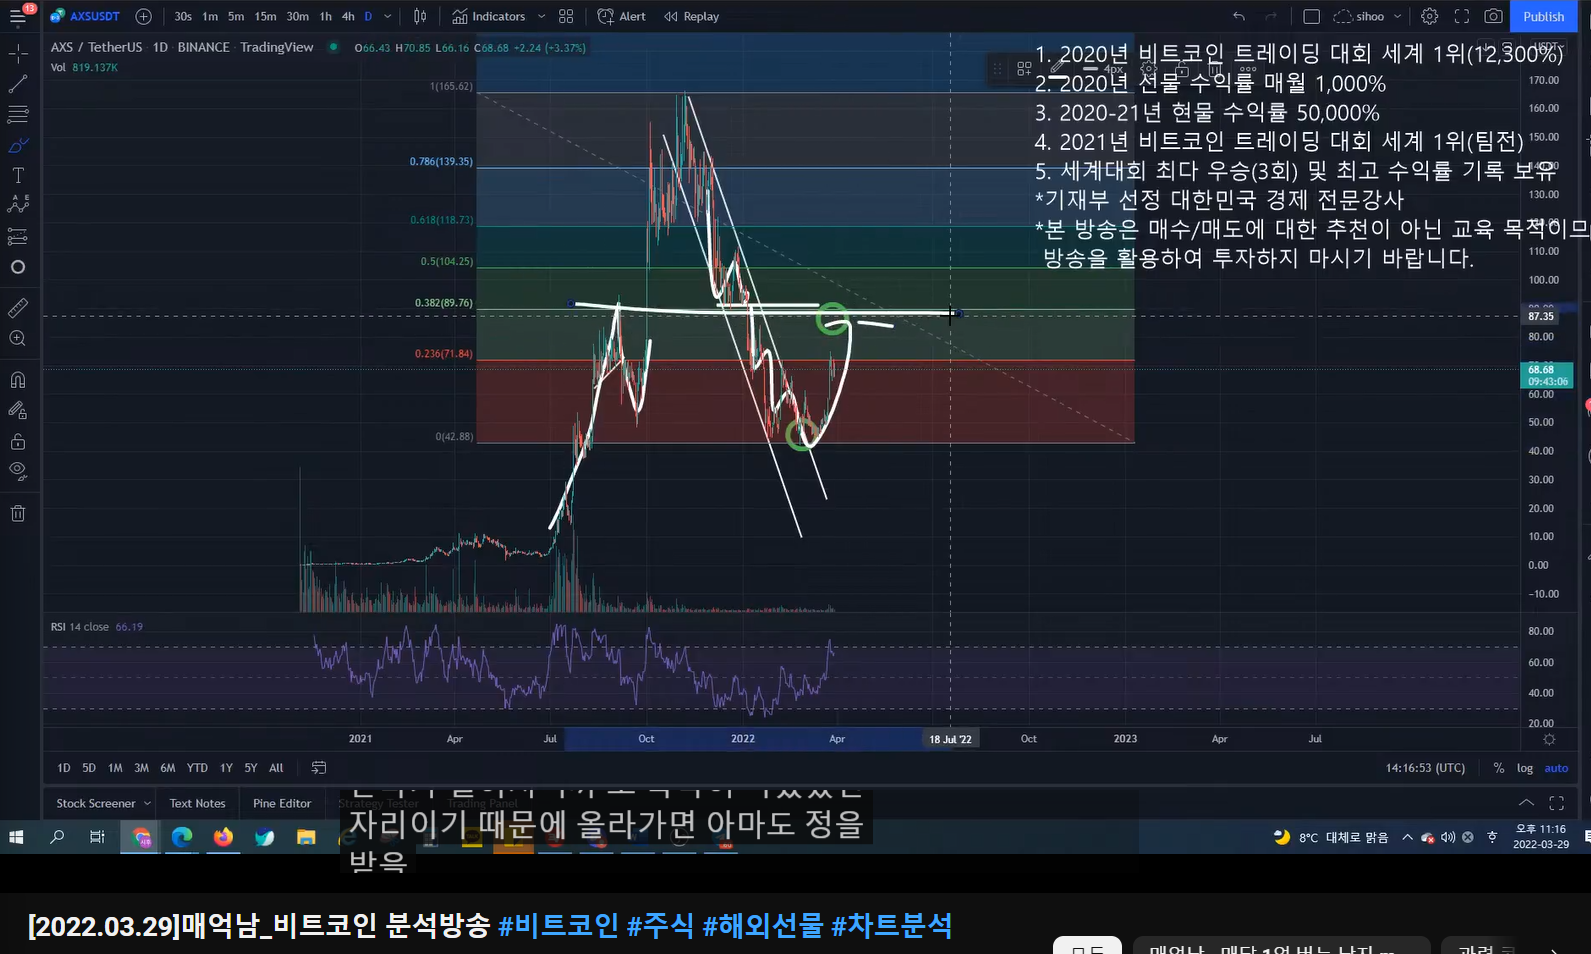Viewport: 1591px width, 954px height.
Task: Open the Text Notes tab
Action: [x=198, y=803]
